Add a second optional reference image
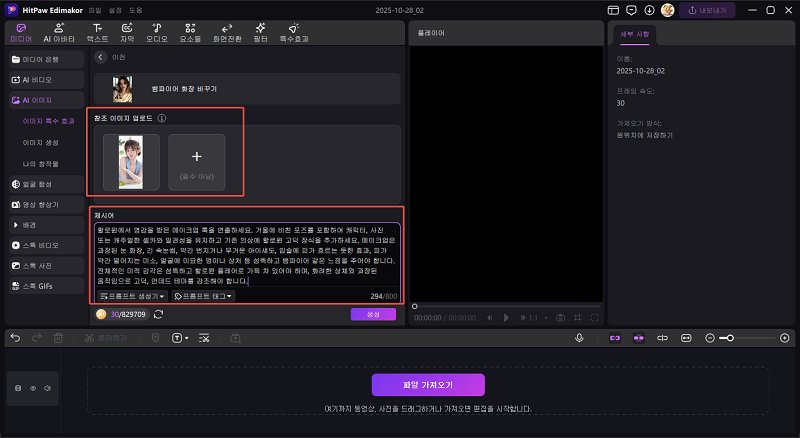The image size is (800, 438). point(196,162)
